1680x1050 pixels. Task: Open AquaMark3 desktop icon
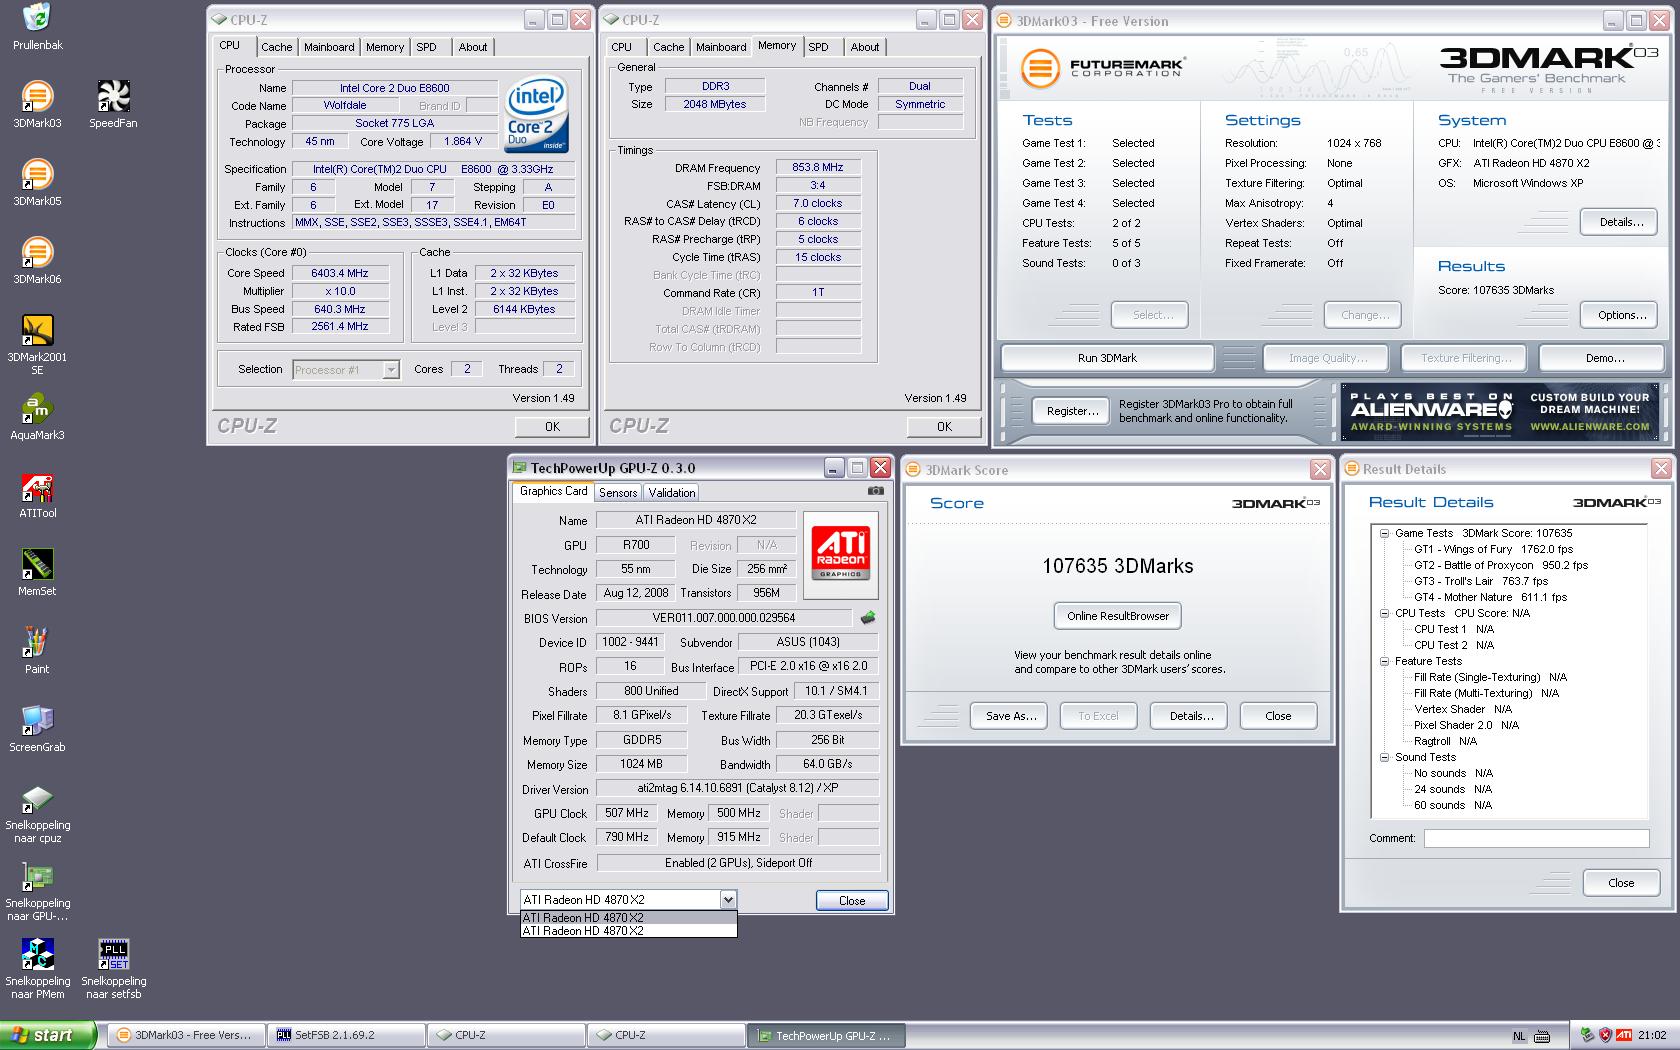pyautogui.click(x=37, y=416)
